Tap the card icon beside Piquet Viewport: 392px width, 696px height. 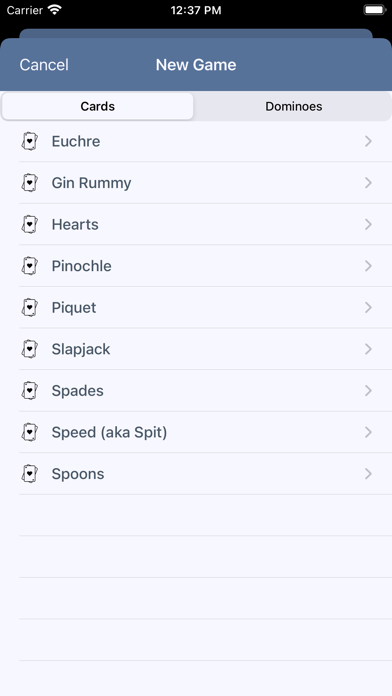click(29, 308)
